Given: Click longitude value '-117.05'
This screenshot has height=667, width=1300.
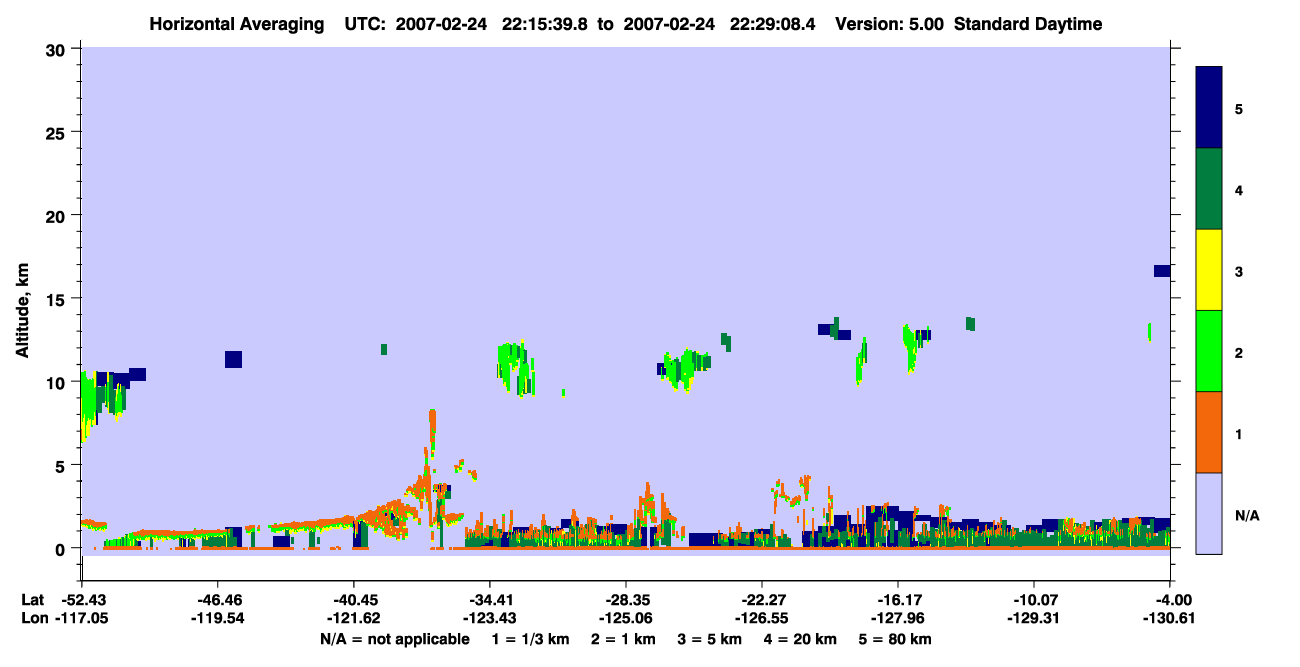Looking at the screenshot, I should (x=83, y=619).
